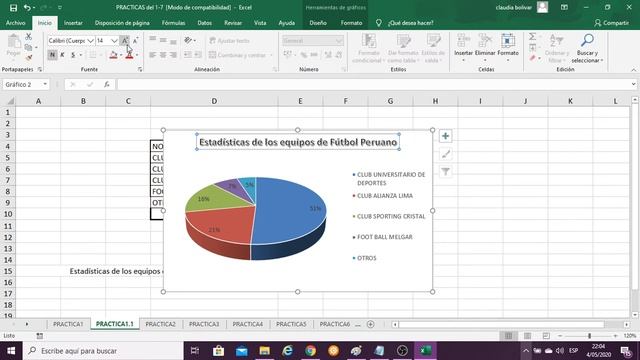Click the Chart Styles brush button

click(445, 154)
